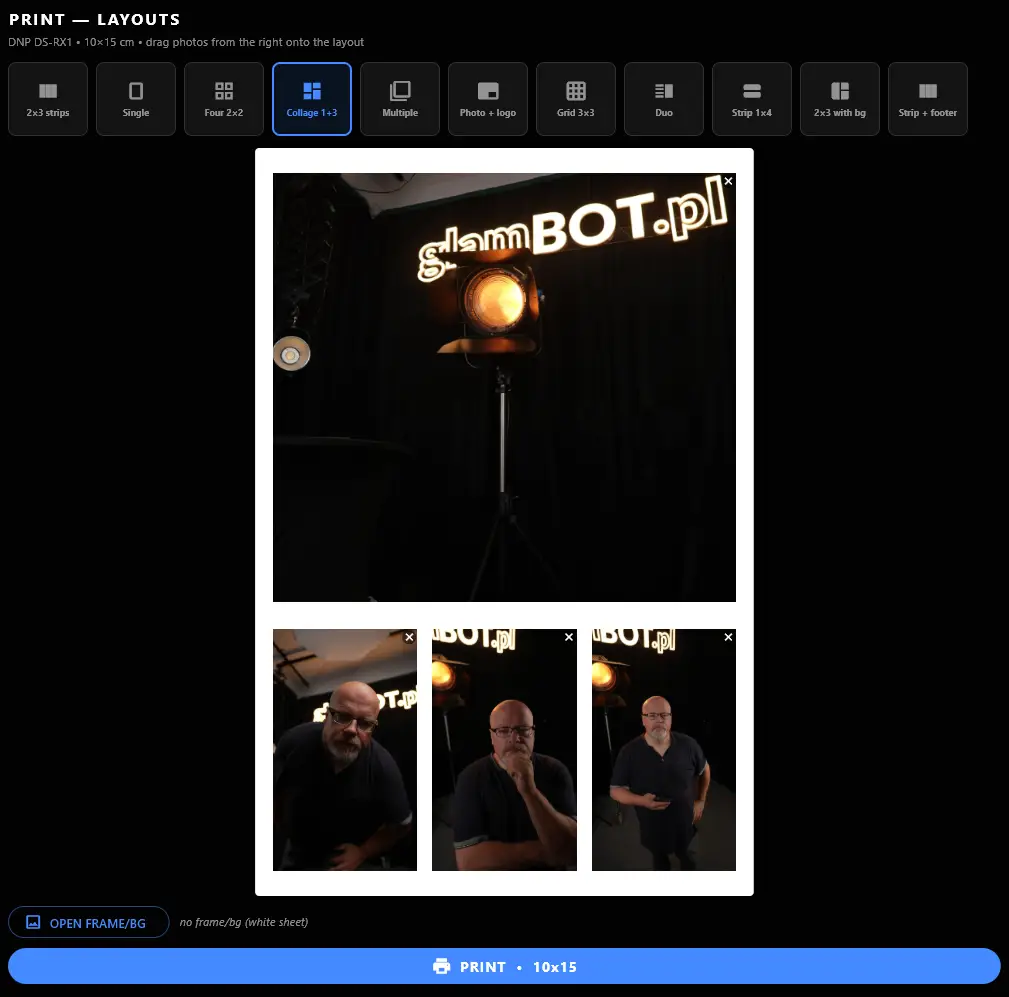Remove the large glamBOT spotlight photo
Viewport: 1009px width, 997px height.
728,181
